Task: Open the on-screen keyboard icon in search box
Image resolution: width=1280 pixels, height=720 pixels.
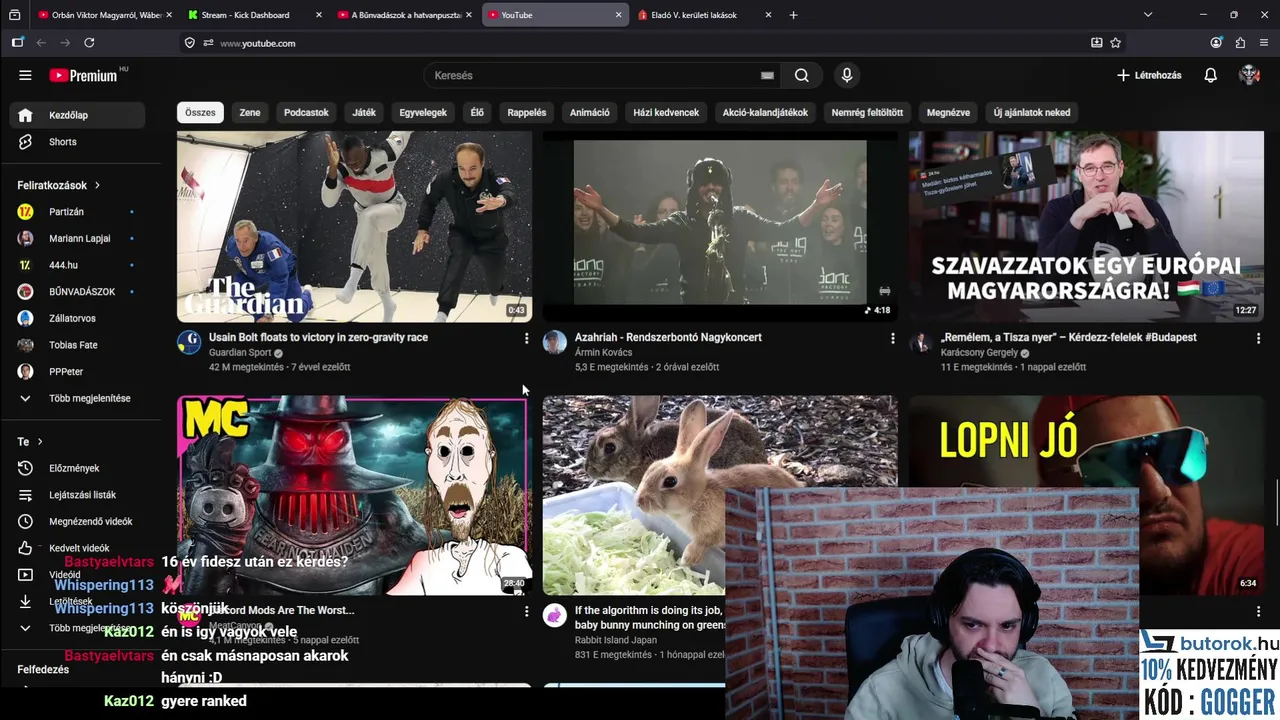Action: coord(767,75)
